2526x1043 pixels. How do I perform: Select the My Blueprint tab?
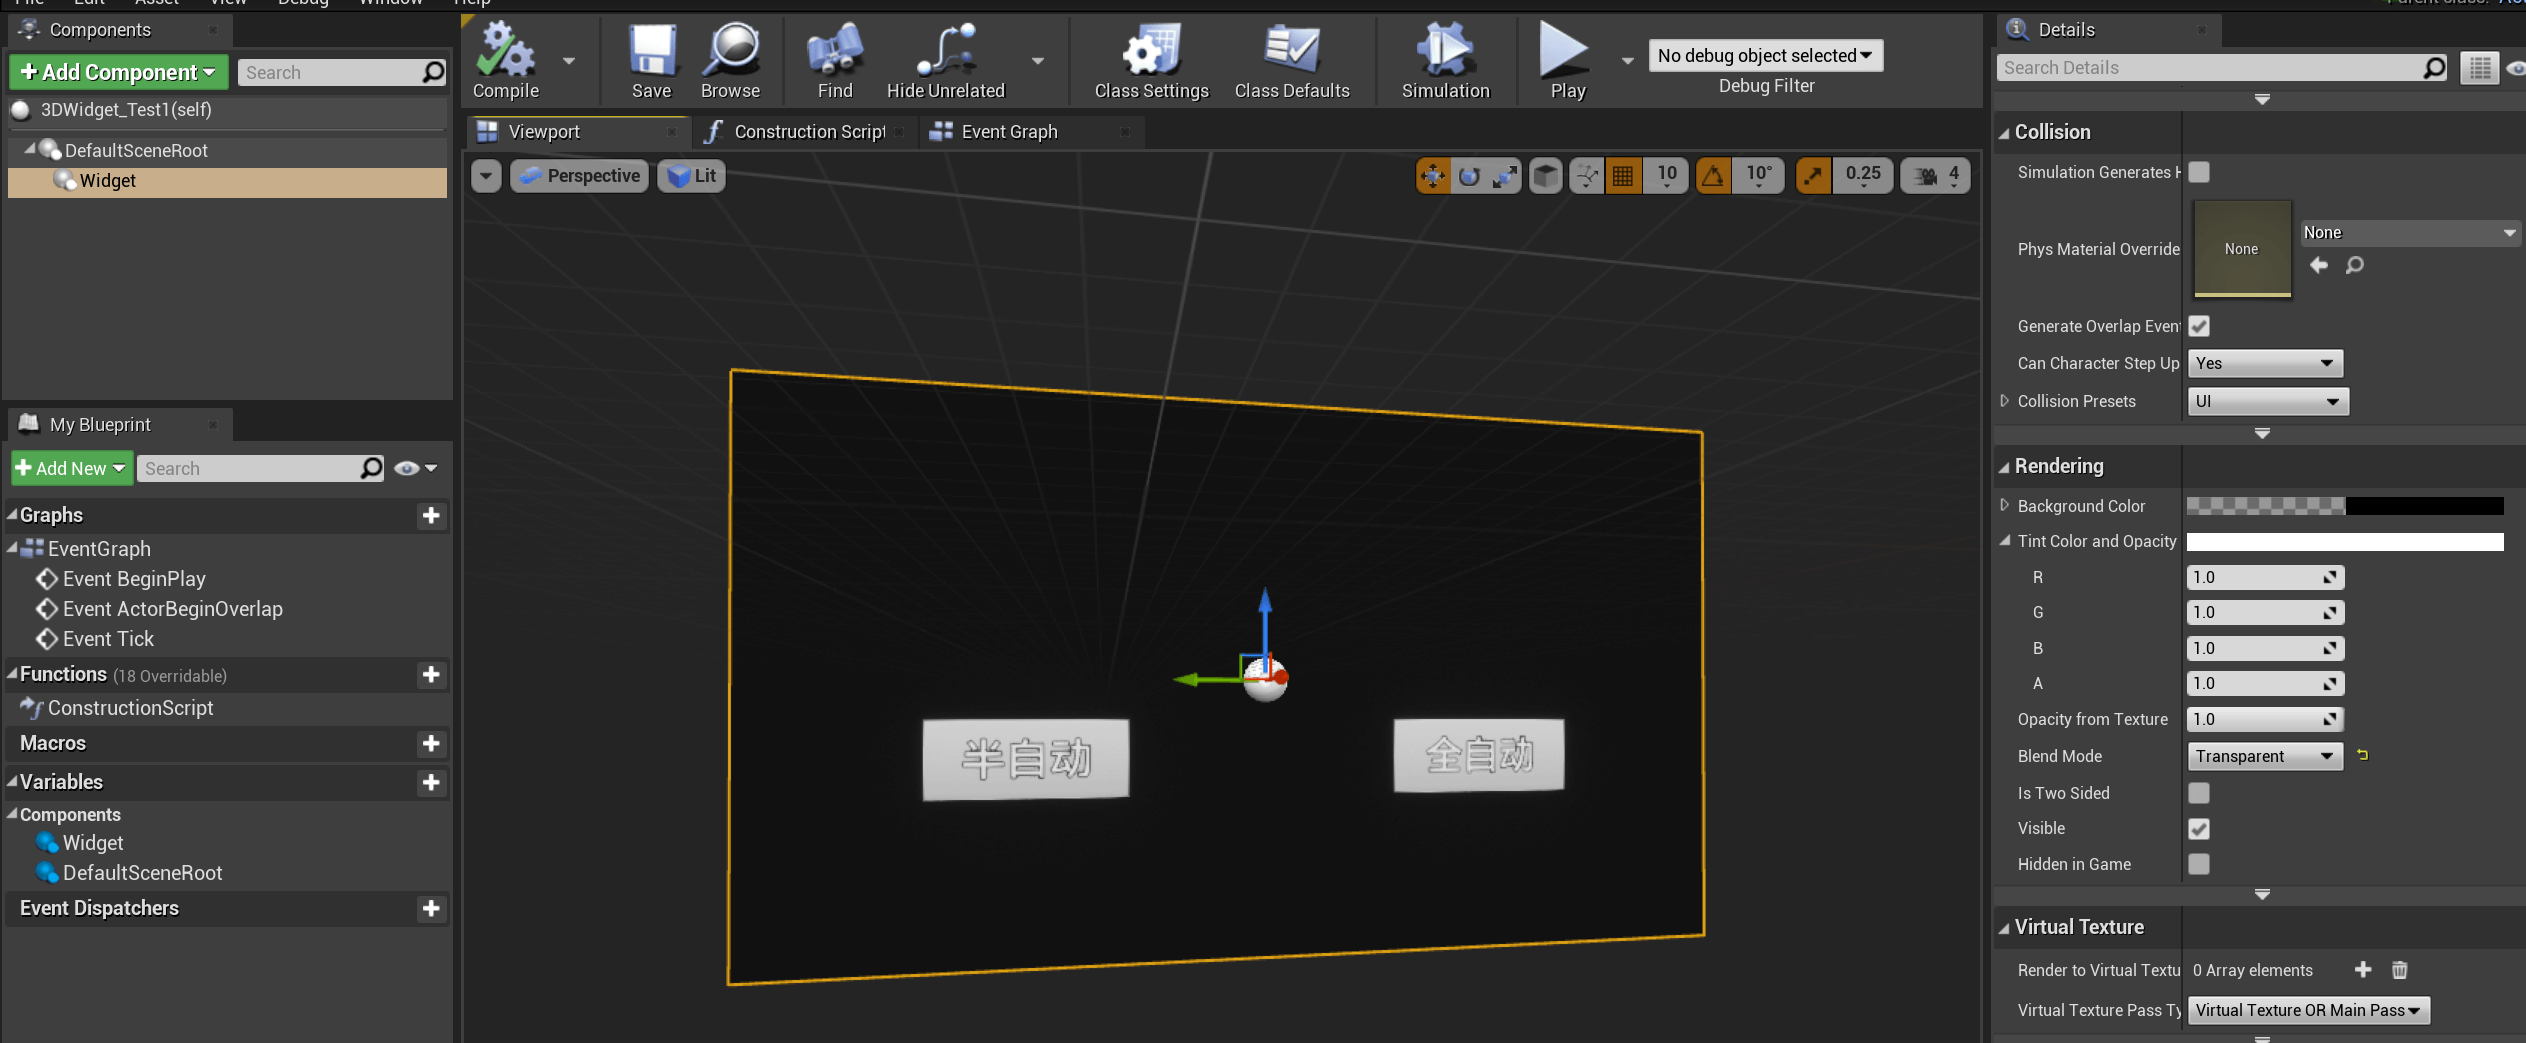tap(118, 425)
